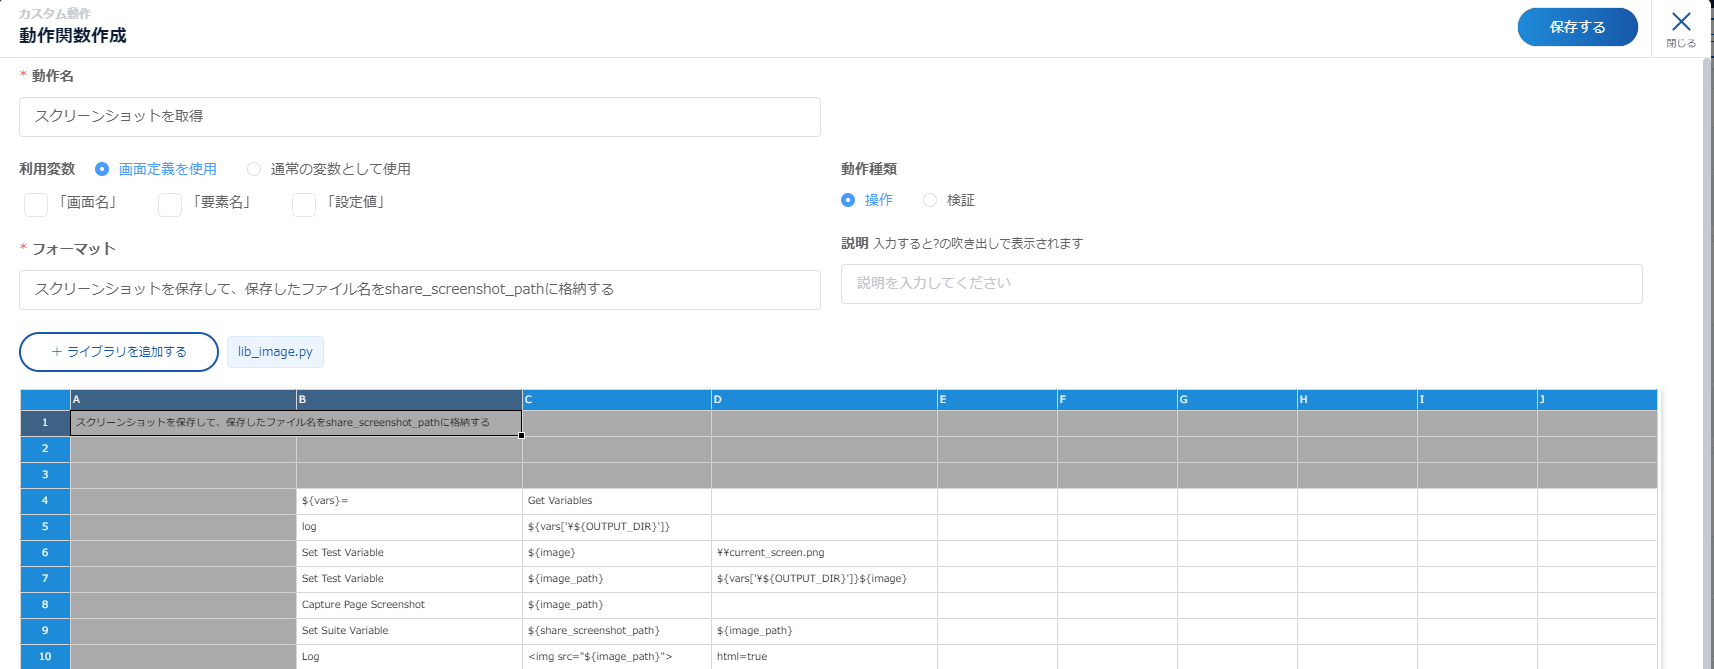Viewport: 1714px width, 669px height.
Task: Click the capitalized Log cell in row 10
Action: pos(409,657)
